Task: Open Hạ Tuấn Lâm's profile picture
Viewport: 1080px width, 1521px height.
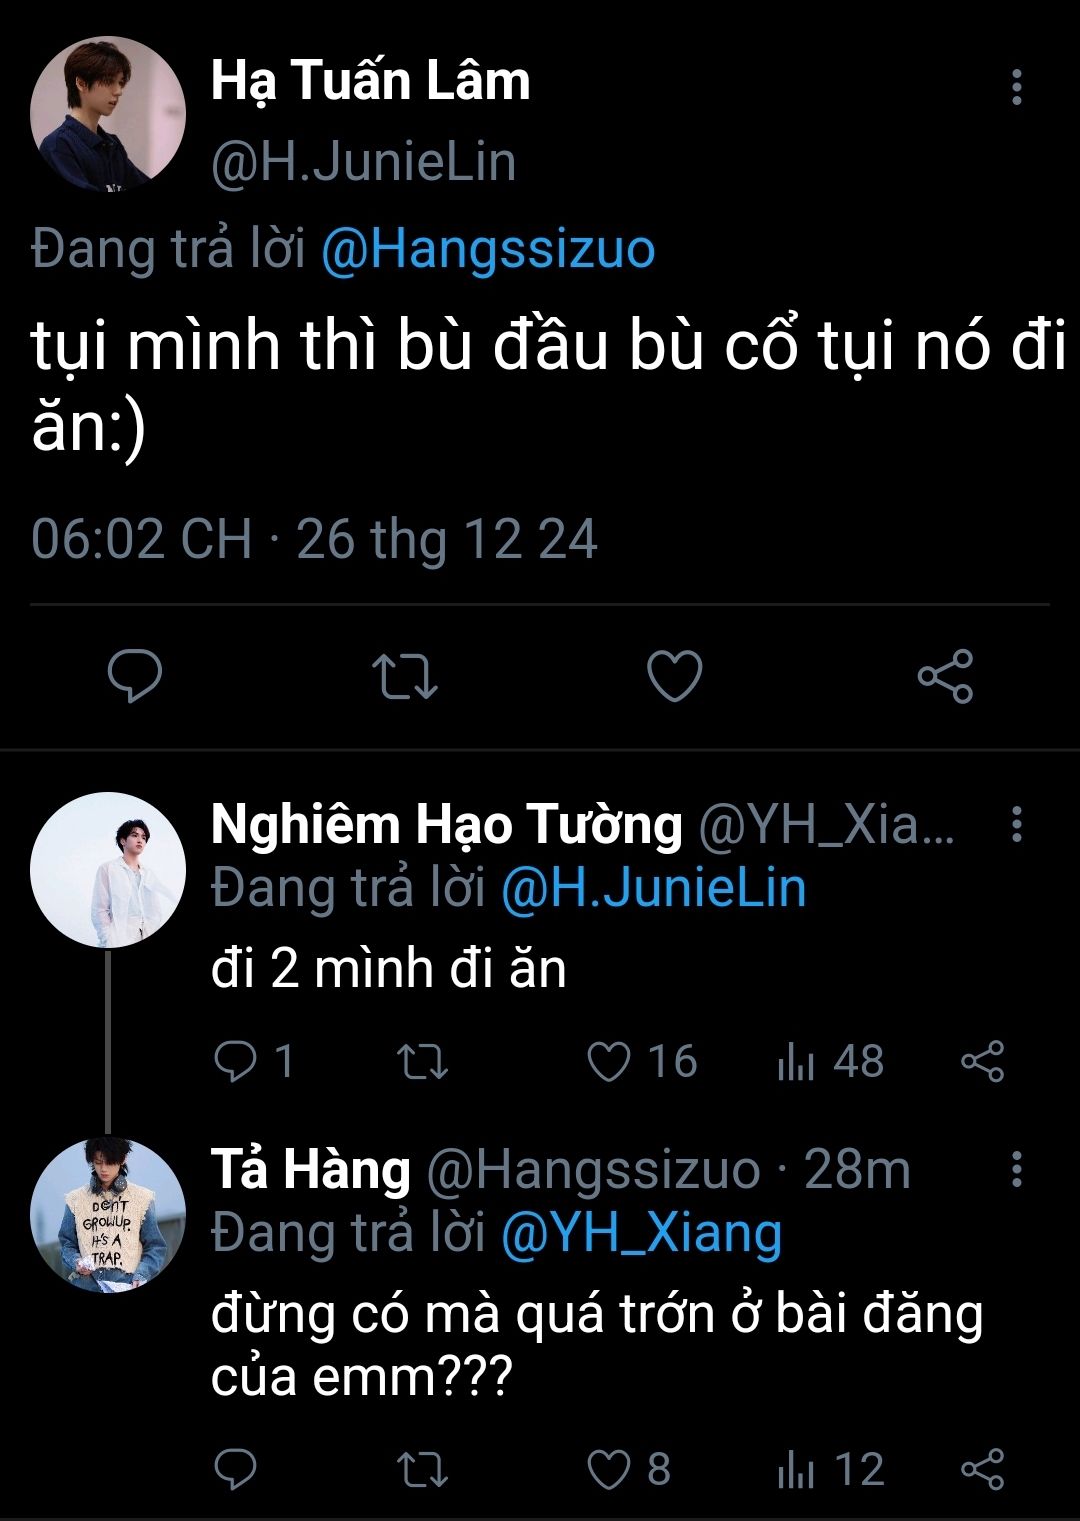Action: pos(108,114)
